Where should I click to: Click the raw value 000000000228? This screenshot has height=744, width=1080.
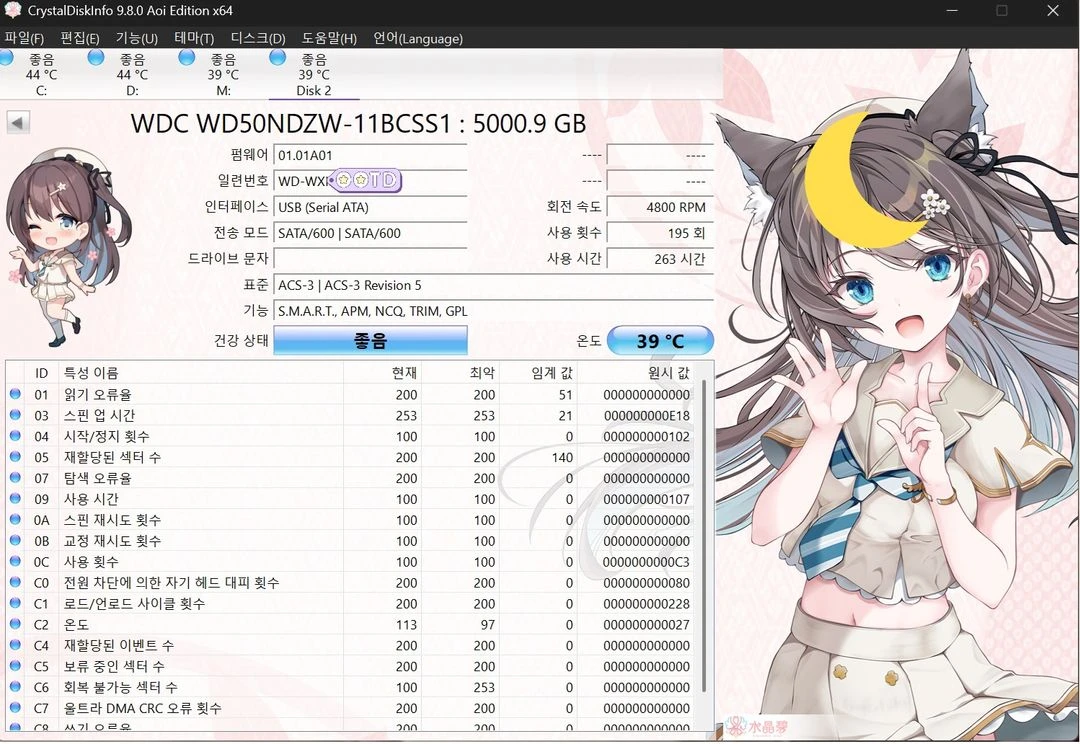pyautogui.click(x=647, y=603)
